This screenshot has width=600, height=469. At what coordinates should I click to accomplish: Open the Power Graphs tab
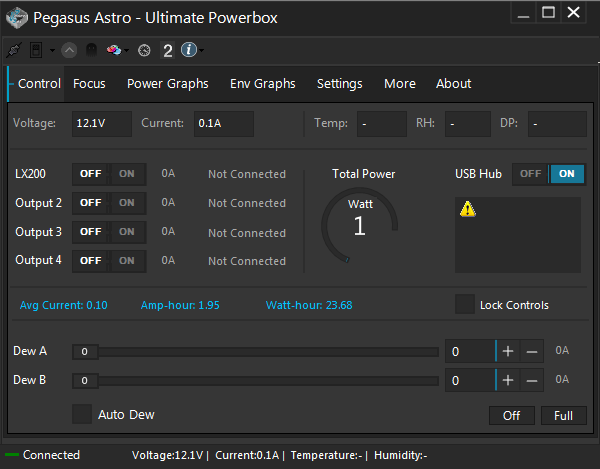(x=168, y=83)
